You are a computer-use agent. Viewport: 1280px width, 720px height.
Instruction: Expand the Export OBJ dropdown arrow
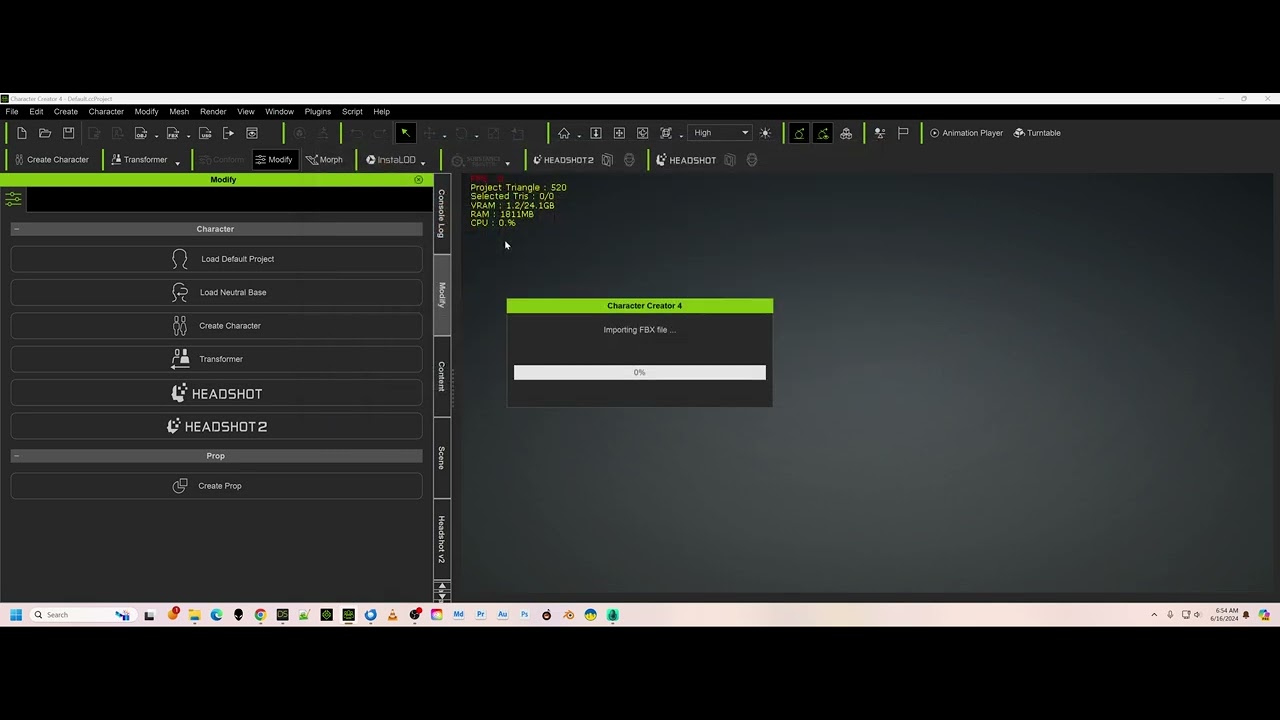coord(156,136)
